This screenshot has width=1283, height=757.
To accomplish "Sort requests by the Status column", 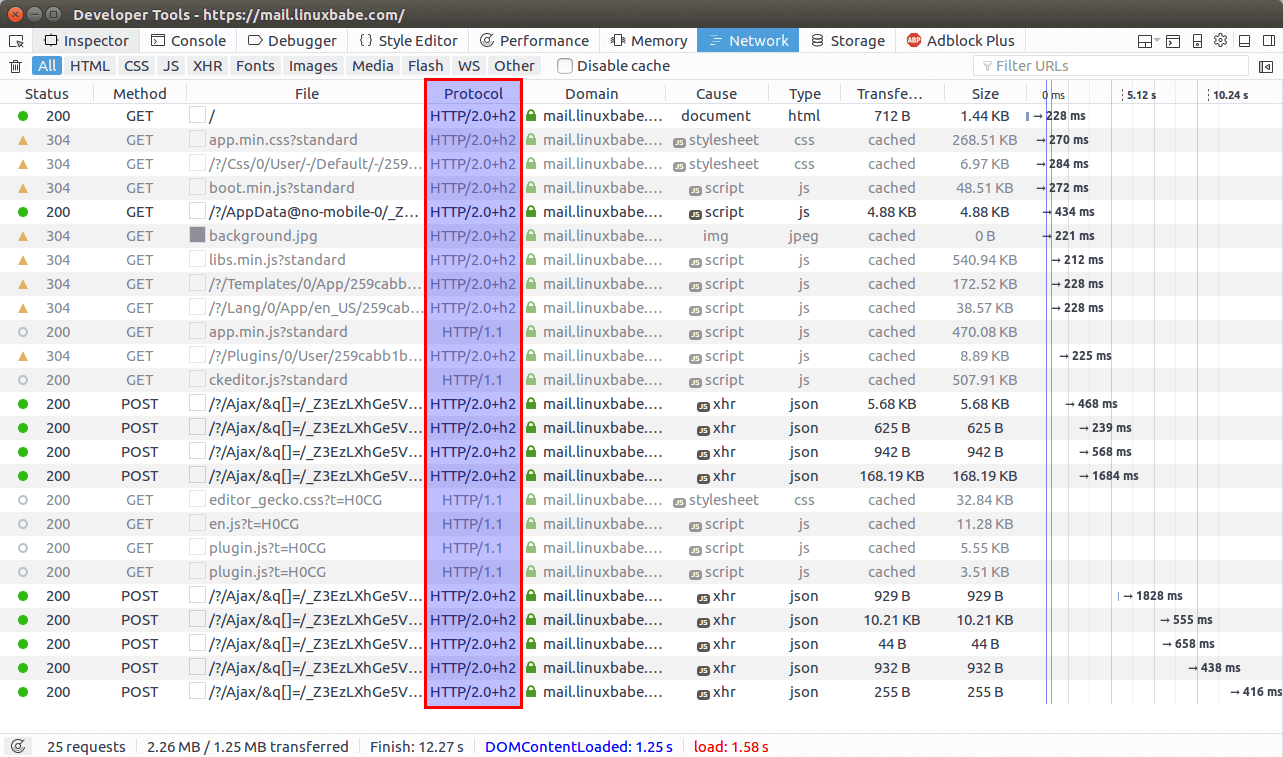I will 47,94.
